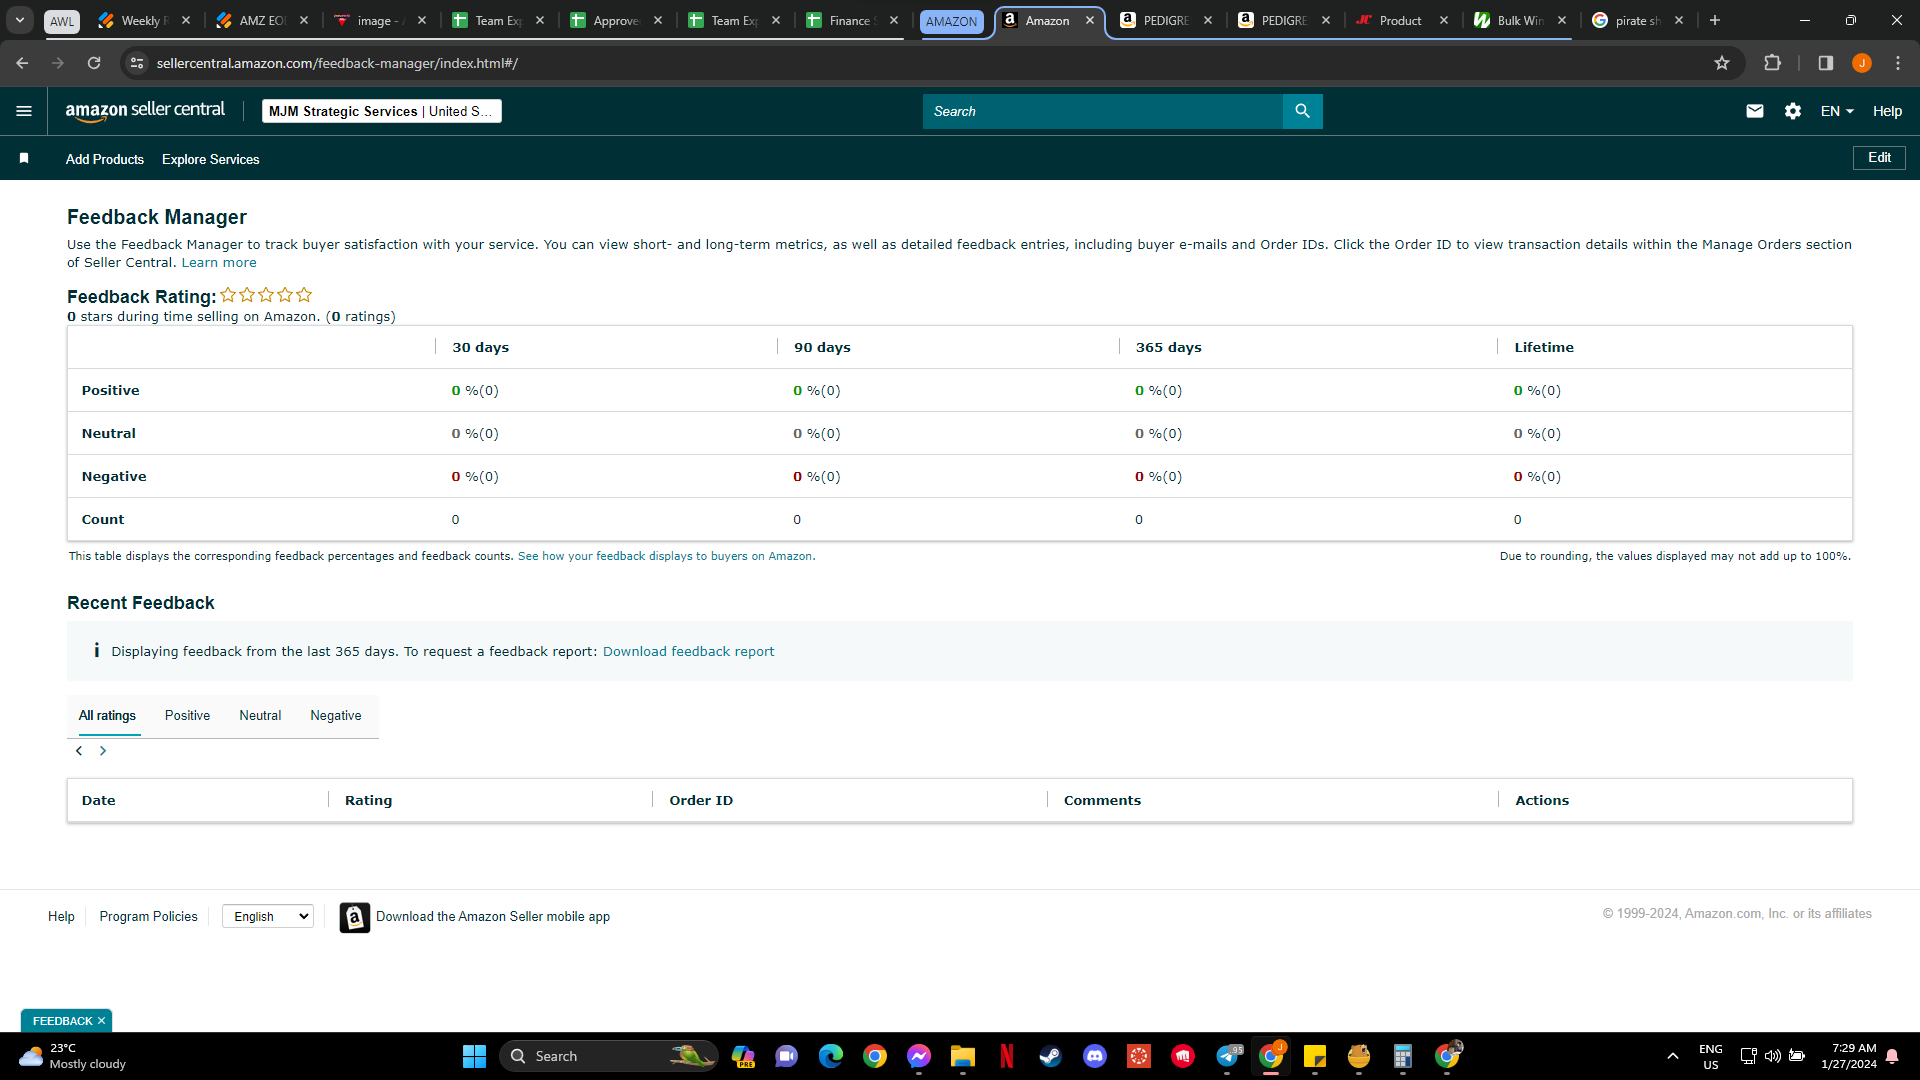1920x1080 pixels.
Task: Open the messages envelope icon
Action: [1755, 111]
